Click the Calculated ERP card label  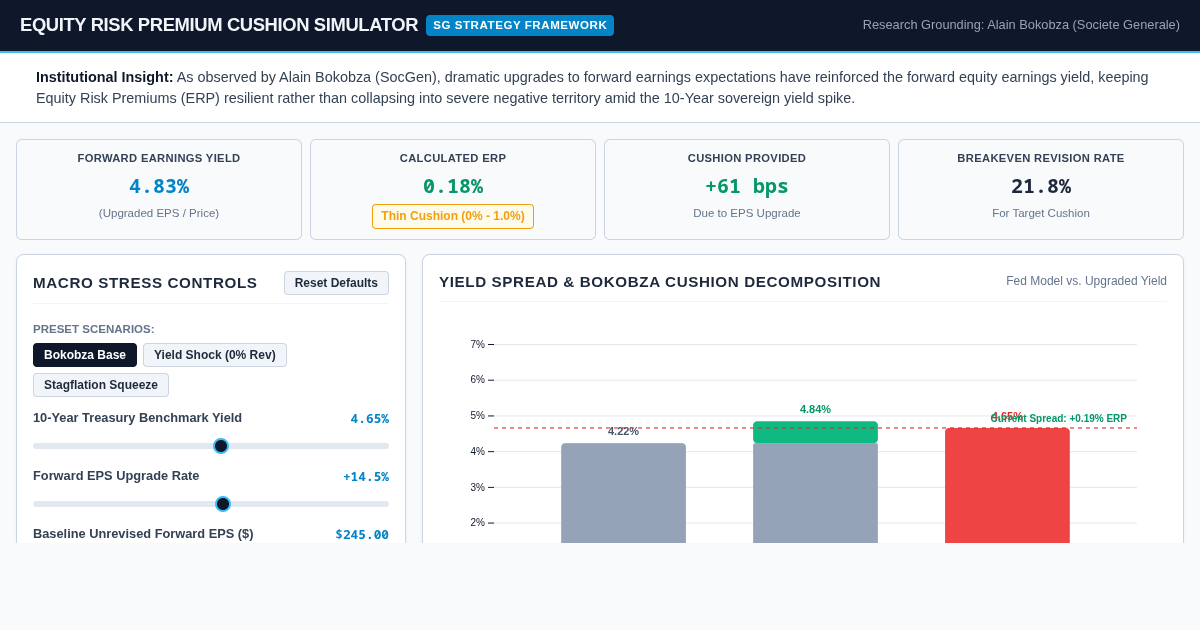click(453, 158)
